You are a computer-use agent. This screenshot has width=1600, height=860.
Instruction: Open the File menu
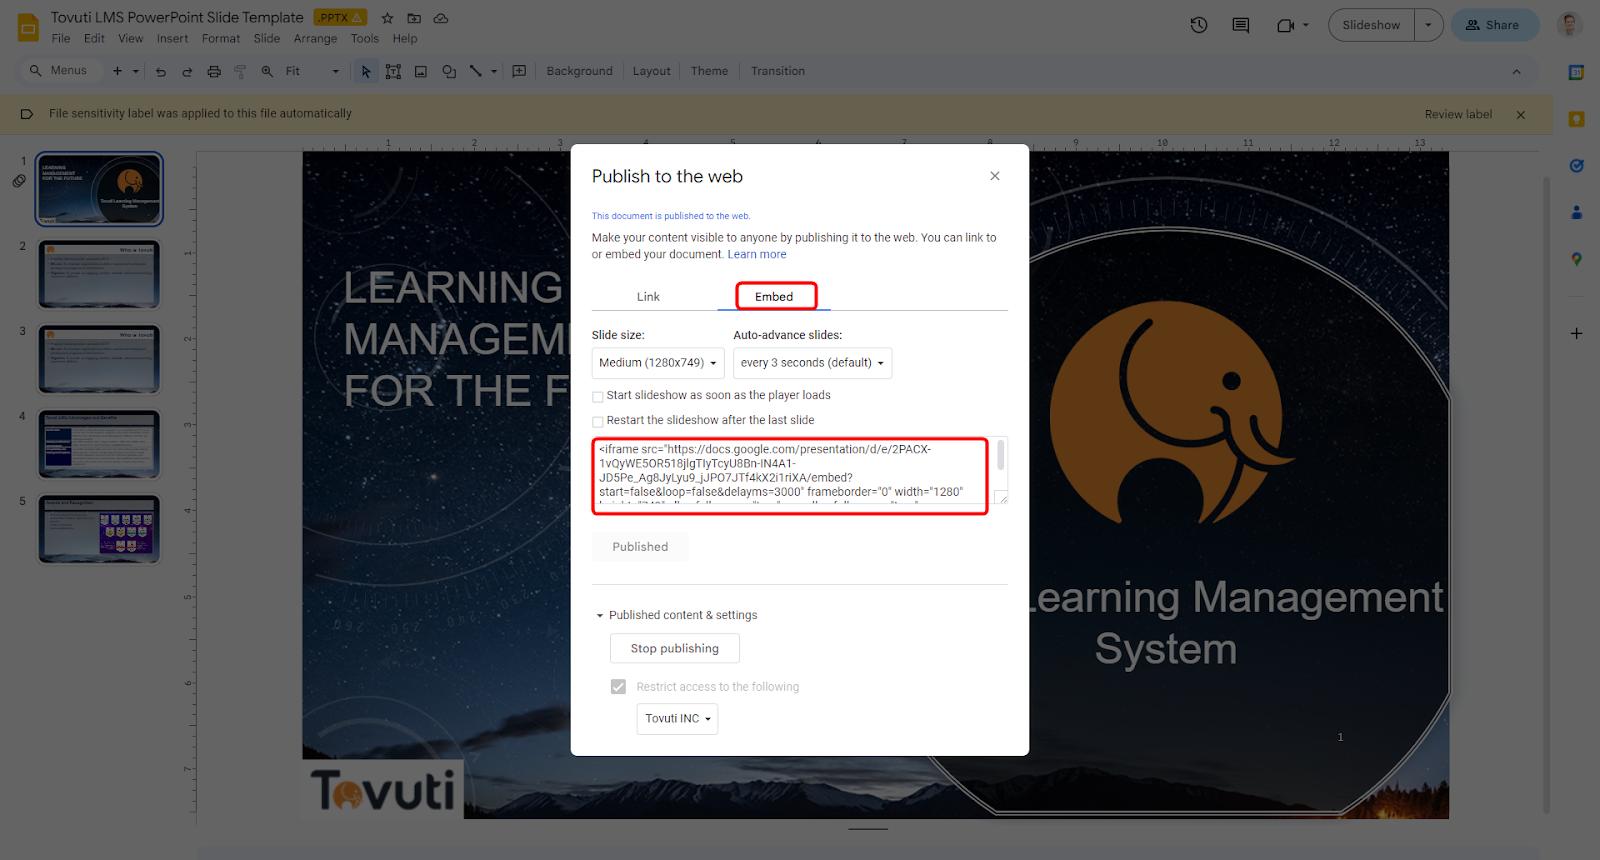61,39
